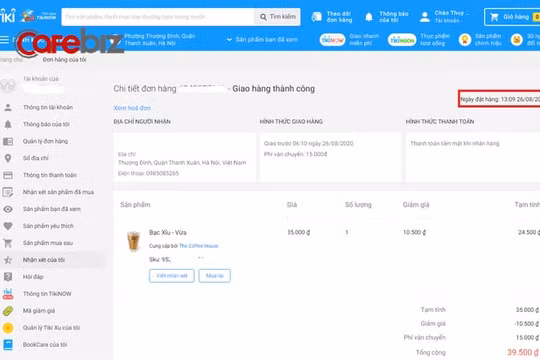Image resolution: width=540 pixels, height=360 pixels.
Task: Select Nhận xét của tôi menu label
Action: click(44, 260)
